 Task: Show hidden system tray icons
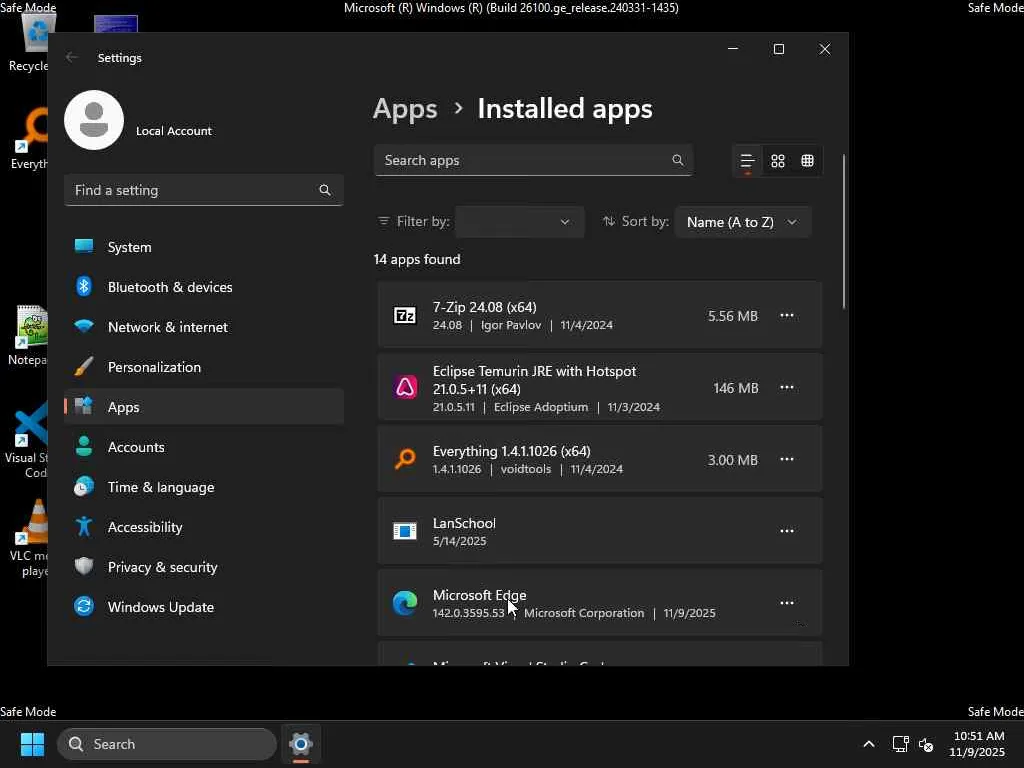pyautogui.click(x=869, y=744)
